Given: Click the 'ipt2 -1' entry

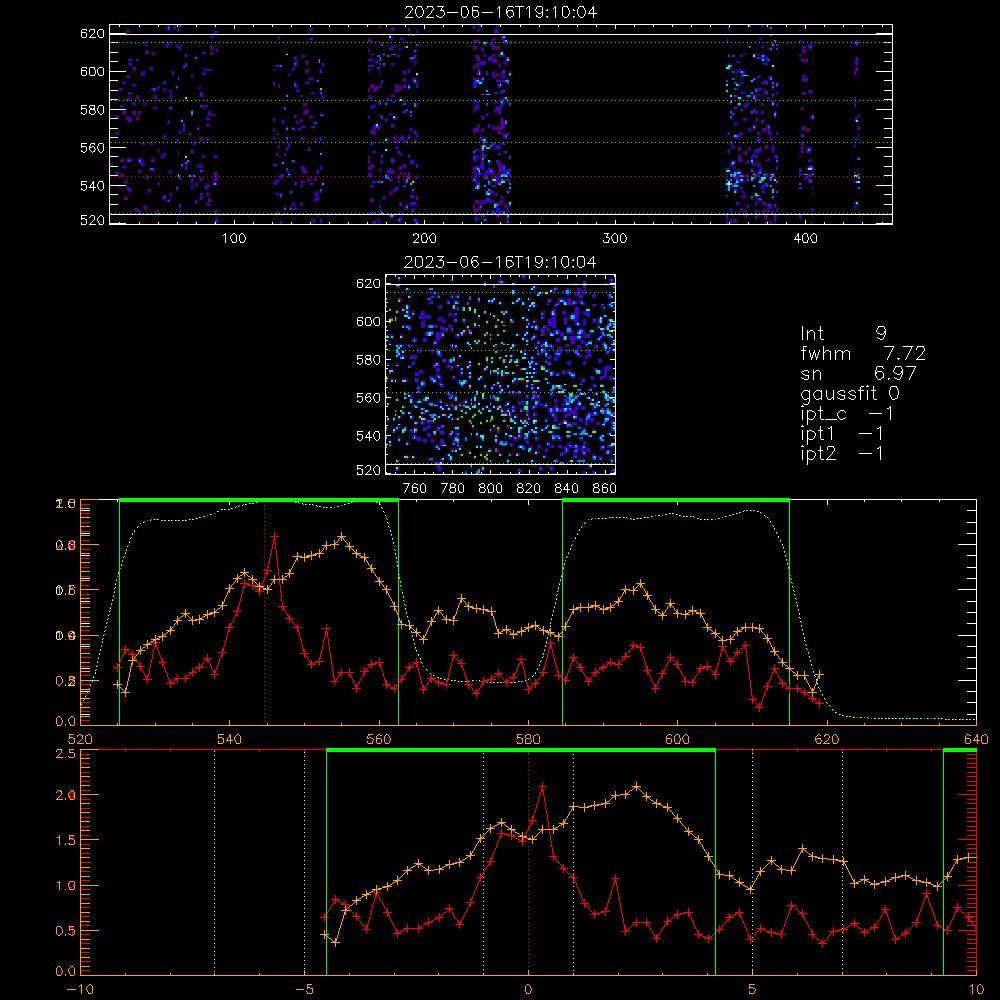Looking at the screenshot, I should click(842, 453).
